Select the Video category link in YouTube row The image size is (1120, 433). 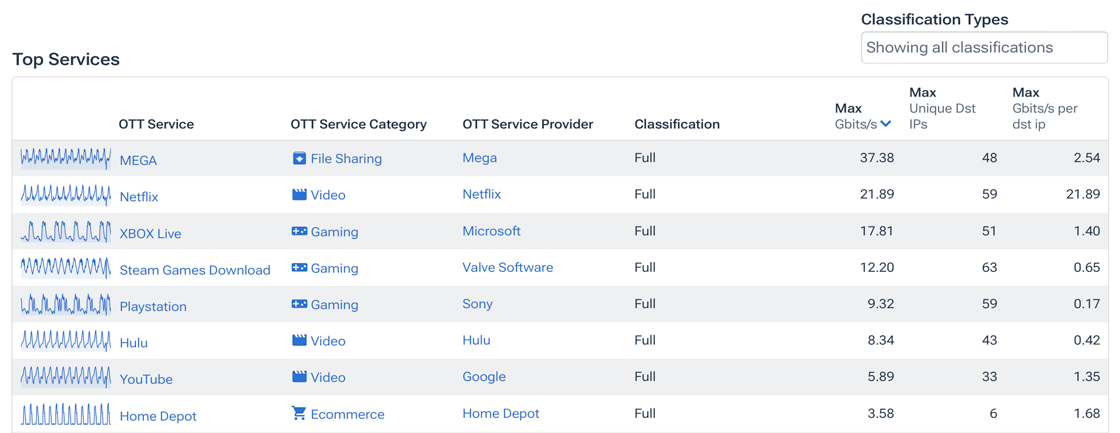[x=328, y=377]
